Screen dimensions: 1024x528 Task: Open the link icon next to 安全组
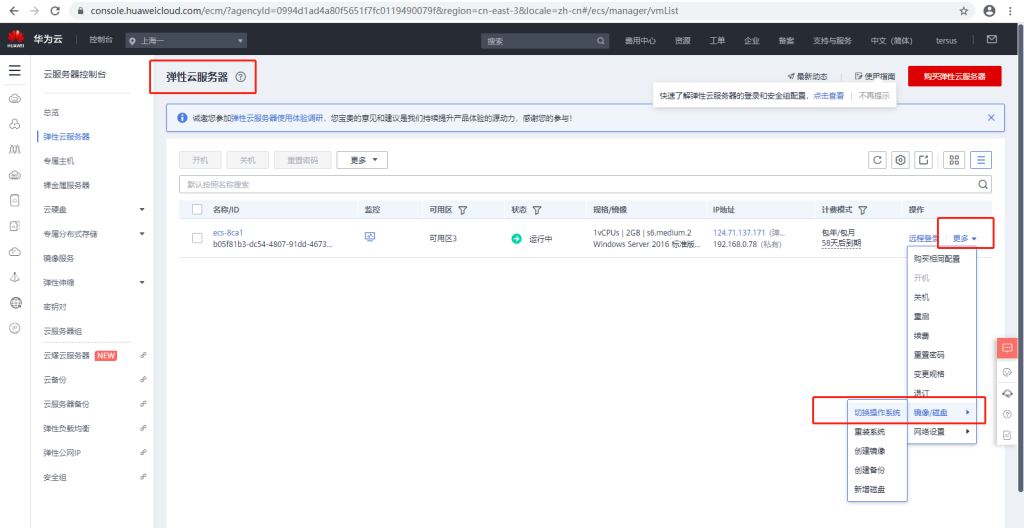[x=143, y=477]
